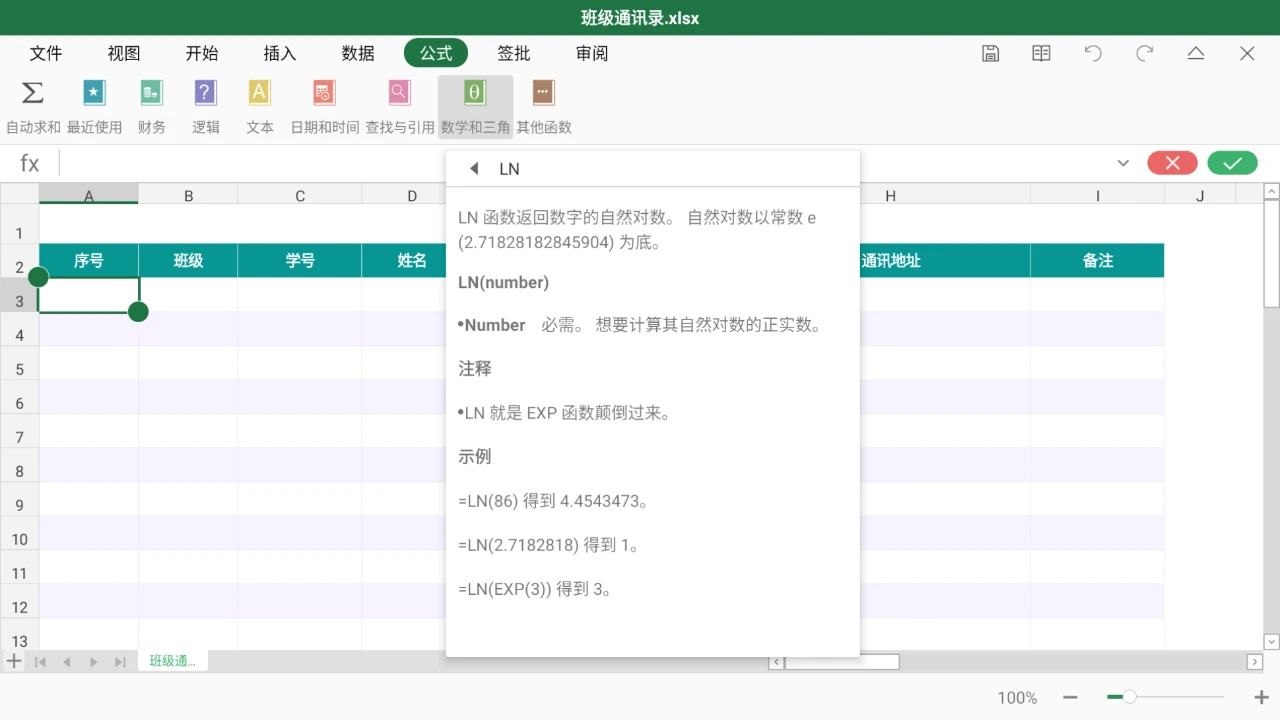Click the horizontal scrollbar thumb

click(x=842, y=662)
